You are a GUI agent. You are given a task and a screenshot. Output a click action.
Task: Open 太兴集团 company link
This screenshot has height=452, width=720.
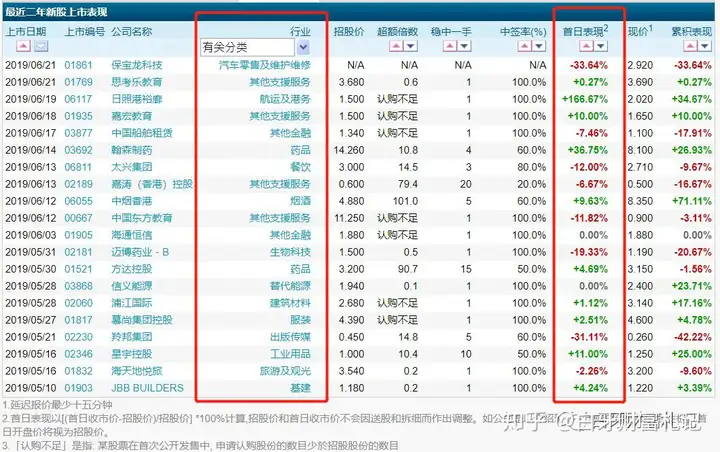(131, 167)
